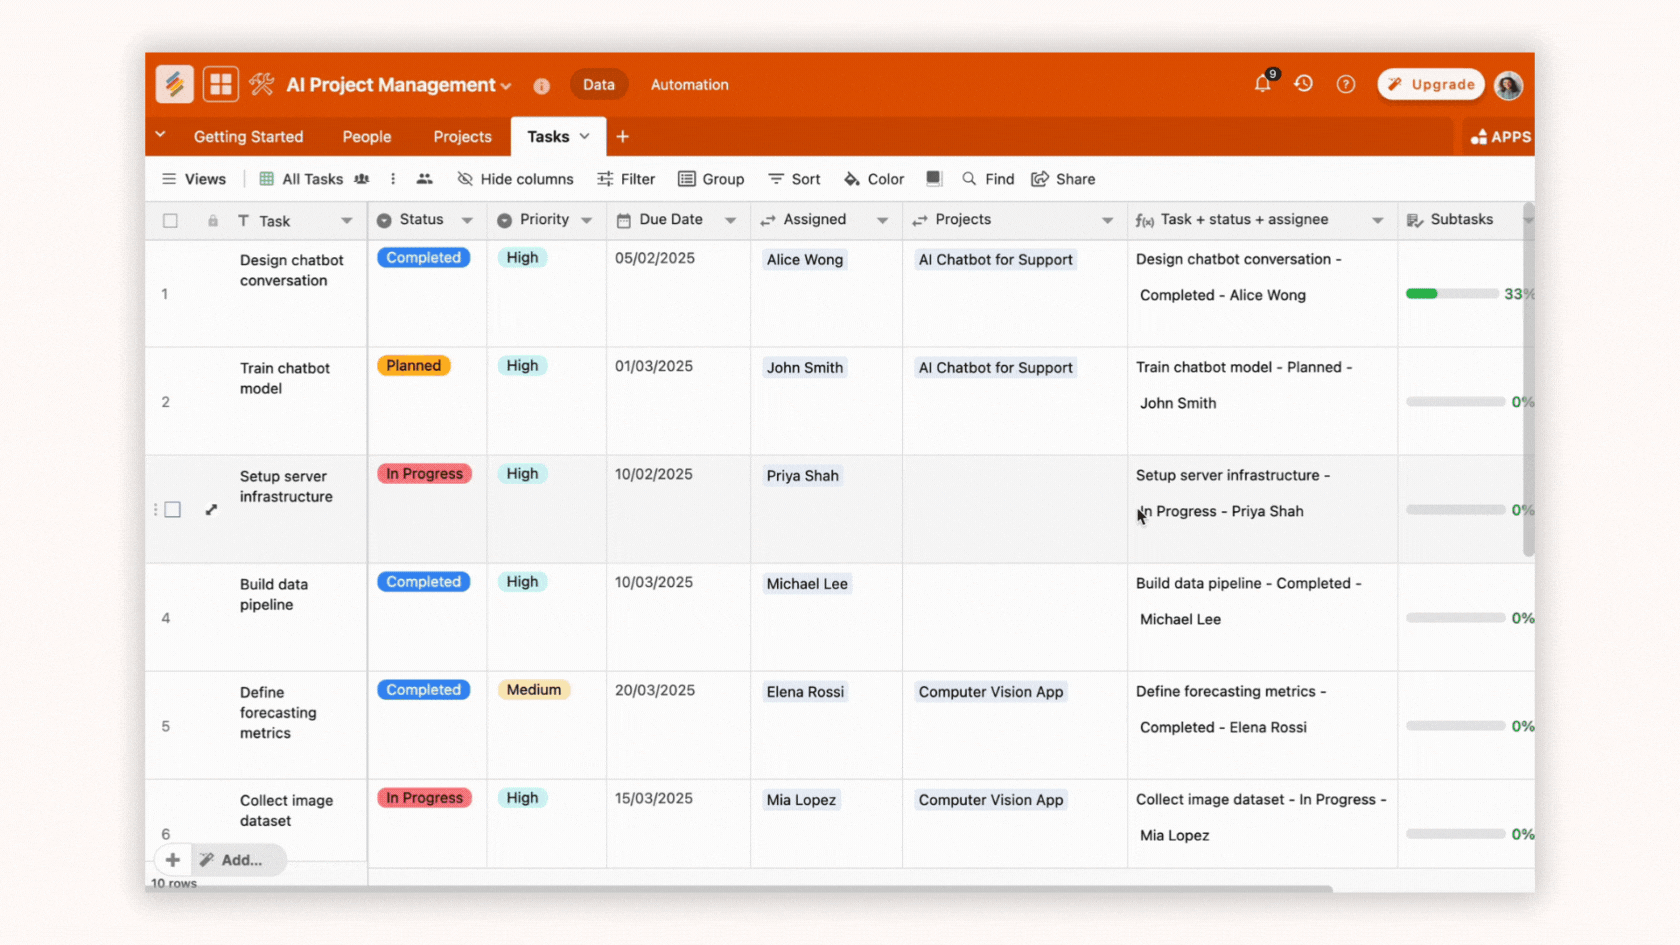The width and height of the screenshot is (1680, 945).
Task: Toggle Hide columns in toolbar
Action: pyautogui.click(x=515, y=179)
